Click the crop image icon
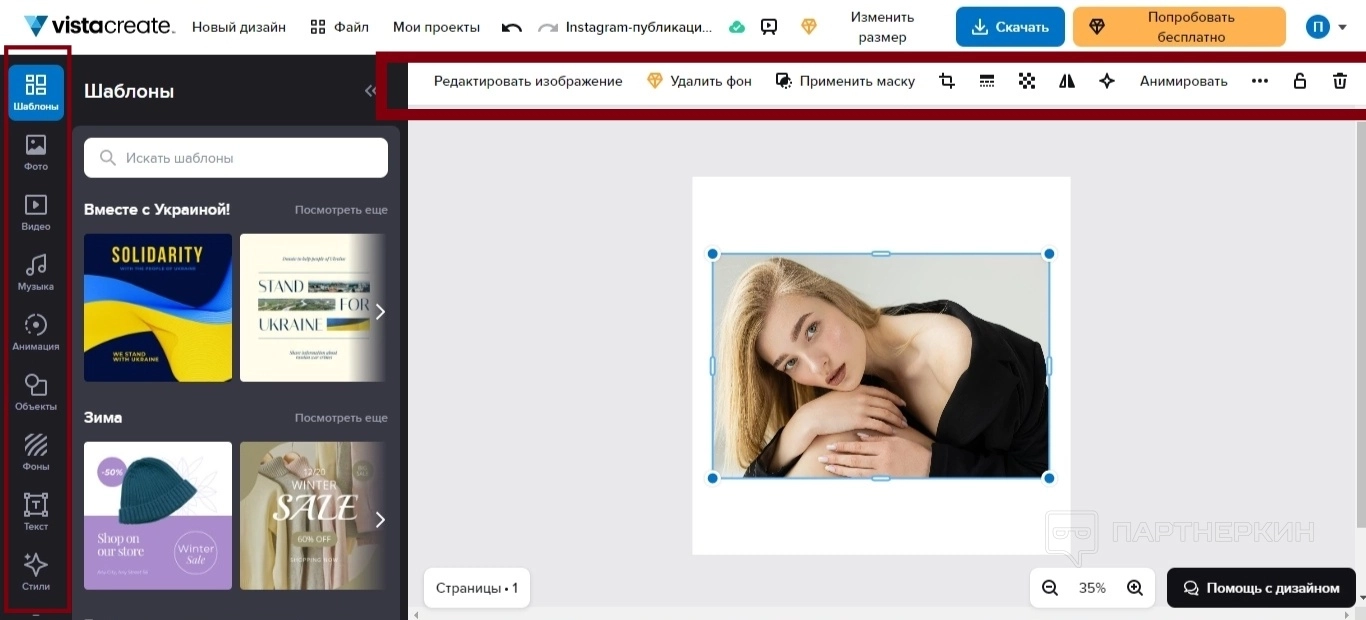This screenshot has width=1366, height=620. click(947, 81)
